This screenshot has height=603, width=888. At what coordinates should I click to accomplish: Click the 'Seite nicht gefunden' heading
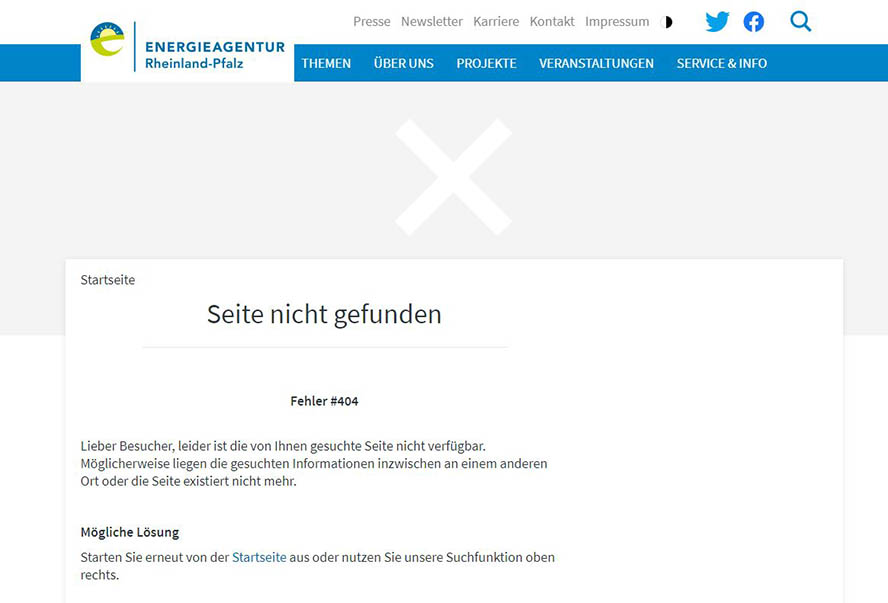coord(324,314)
